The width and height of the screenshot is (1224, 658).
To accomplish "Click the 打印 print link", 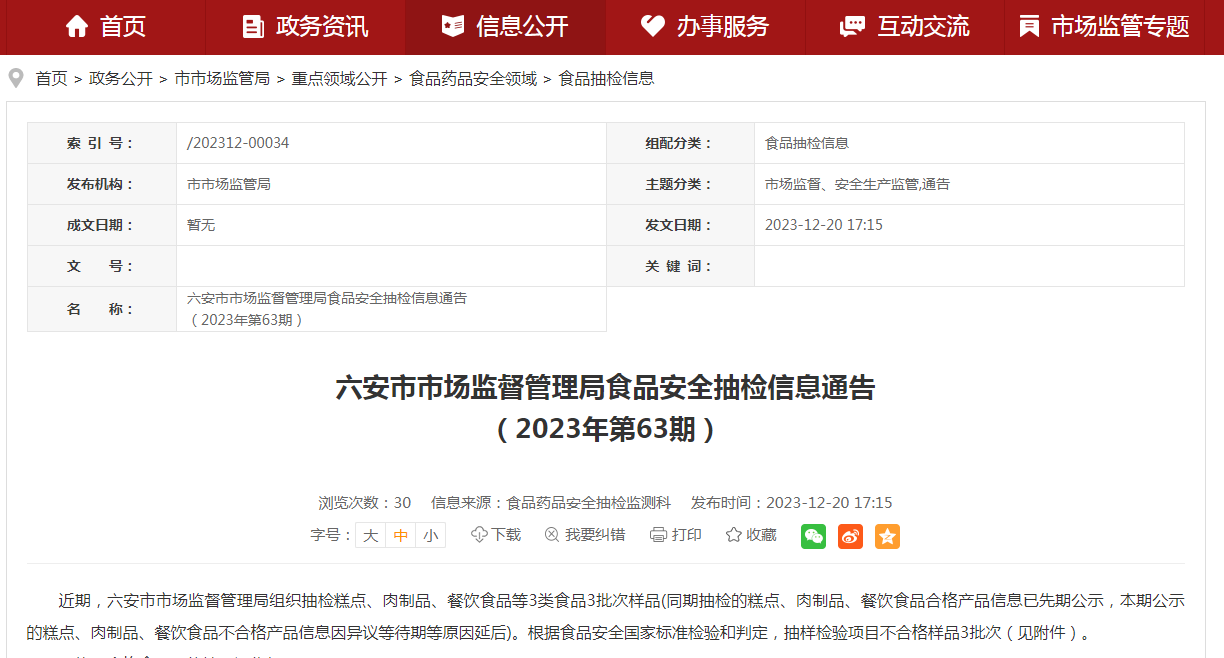I will pos(687,535).
